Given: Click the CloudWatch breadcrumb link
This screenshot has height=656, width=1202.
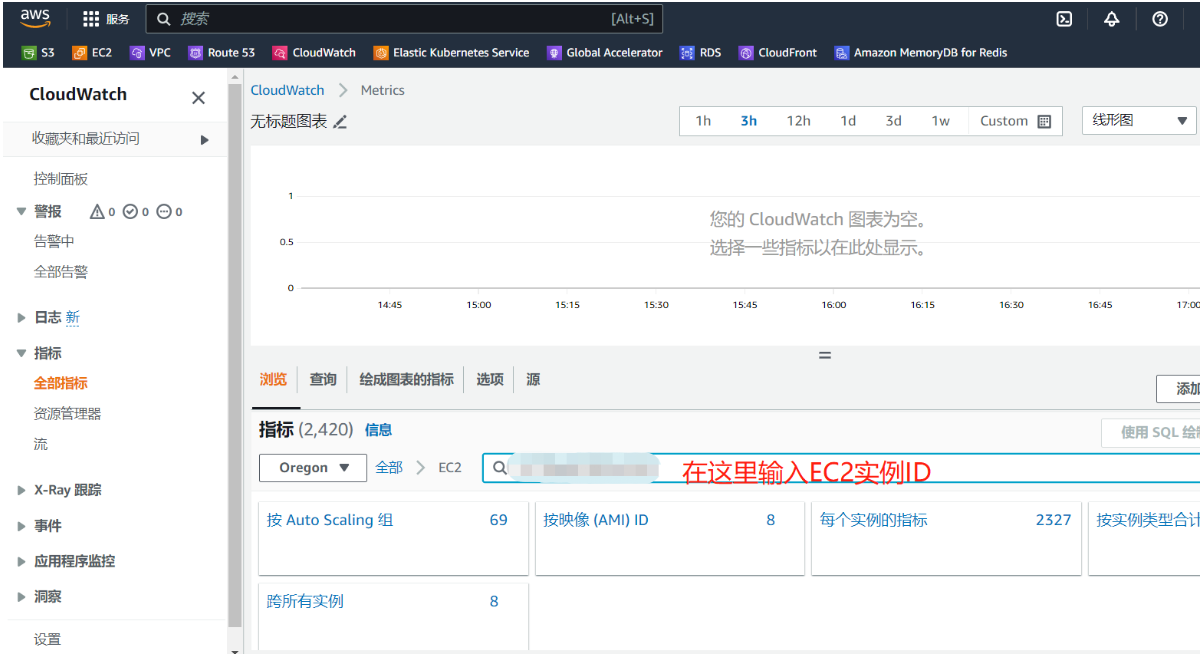Looking at the screenshot, I should 287,90.
